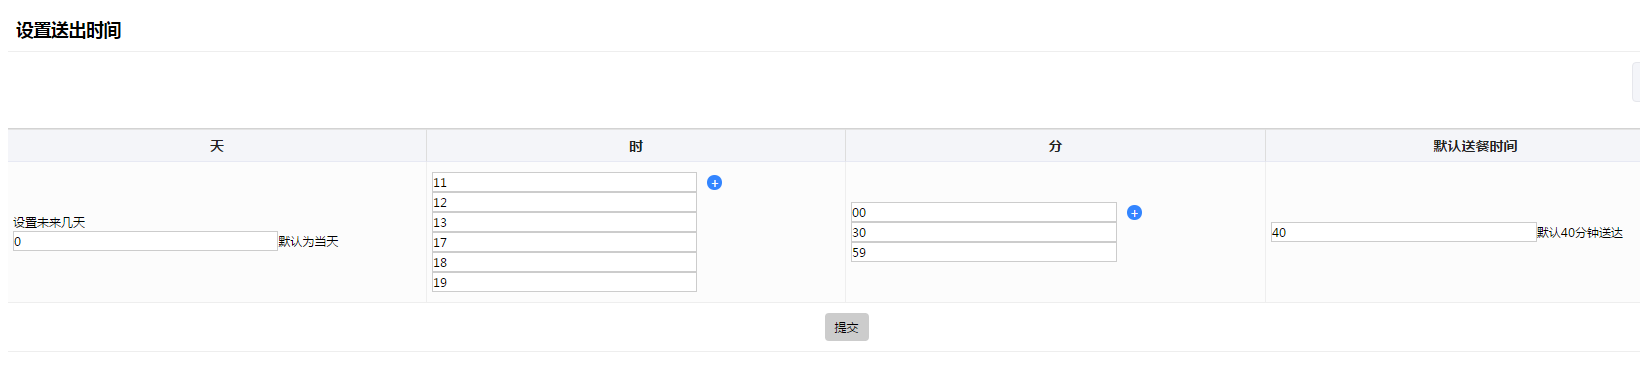Click the 分 column header
The height and width of the screenshot is (378, 1640).
(1055, 146)
